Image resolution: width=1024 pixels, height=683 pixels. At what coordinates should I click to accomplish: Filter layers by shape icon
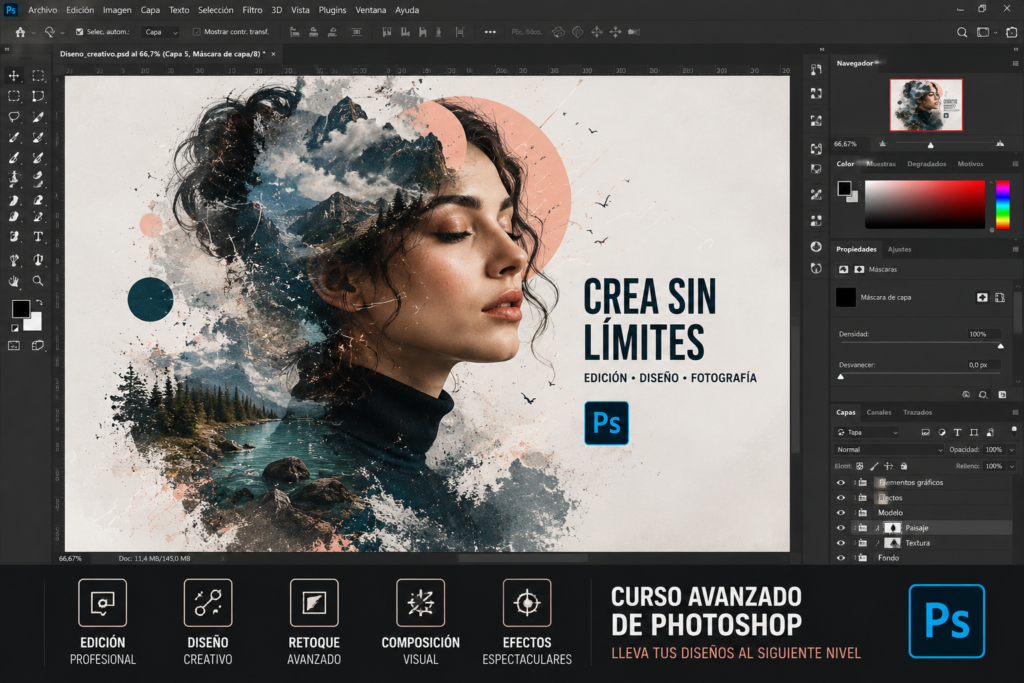(x=974, y=432)
